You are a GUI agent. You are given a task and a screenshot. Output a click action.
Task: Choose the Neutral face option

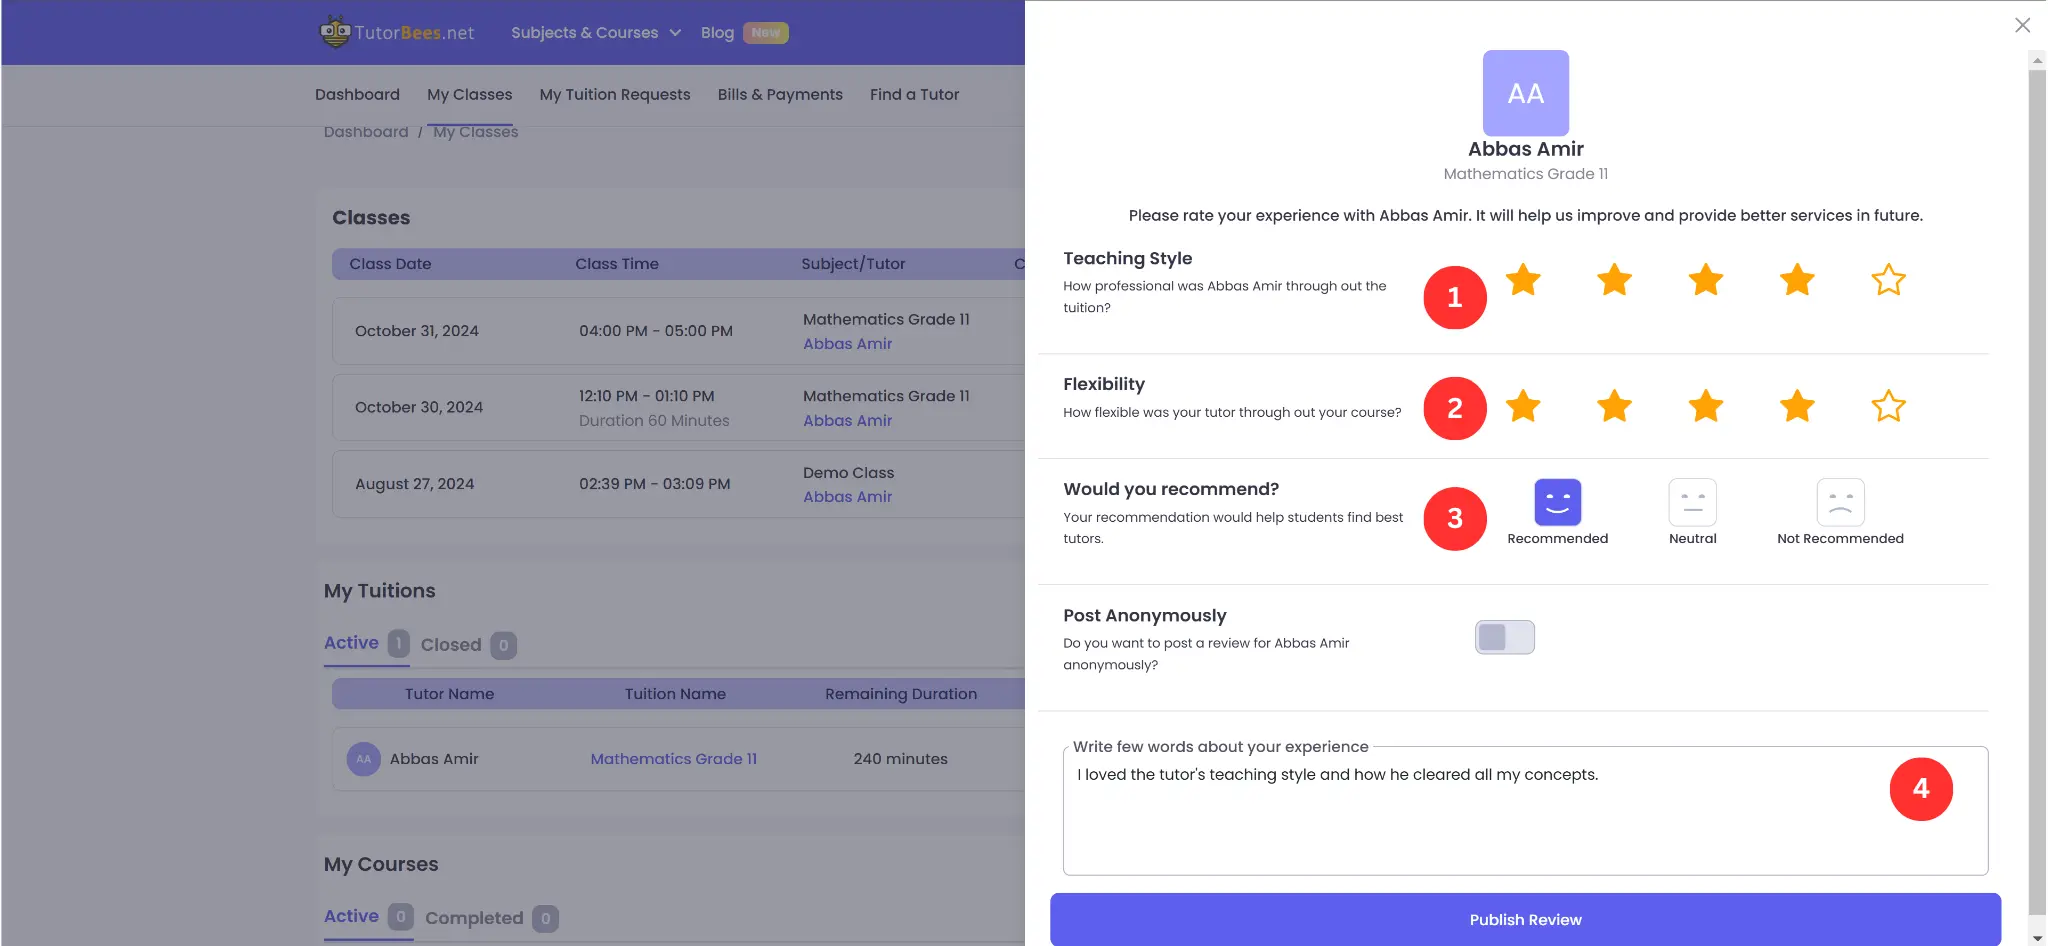[x=1692, y=503]
